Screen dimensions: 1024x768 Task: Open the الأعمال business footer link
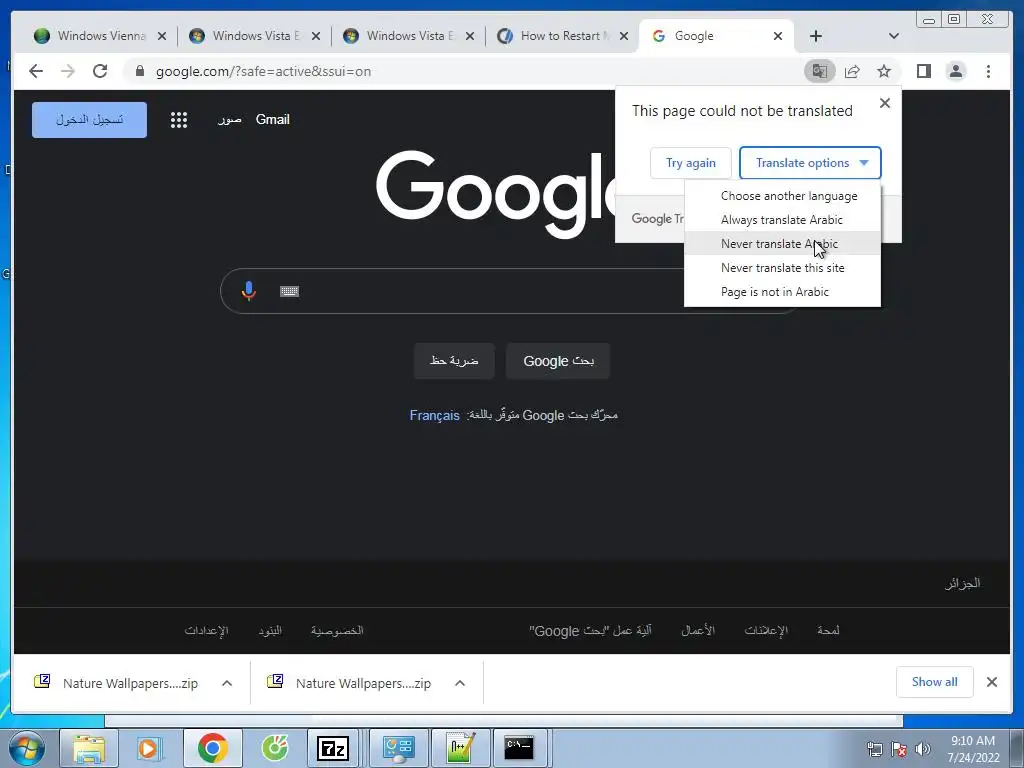(697, 630)
